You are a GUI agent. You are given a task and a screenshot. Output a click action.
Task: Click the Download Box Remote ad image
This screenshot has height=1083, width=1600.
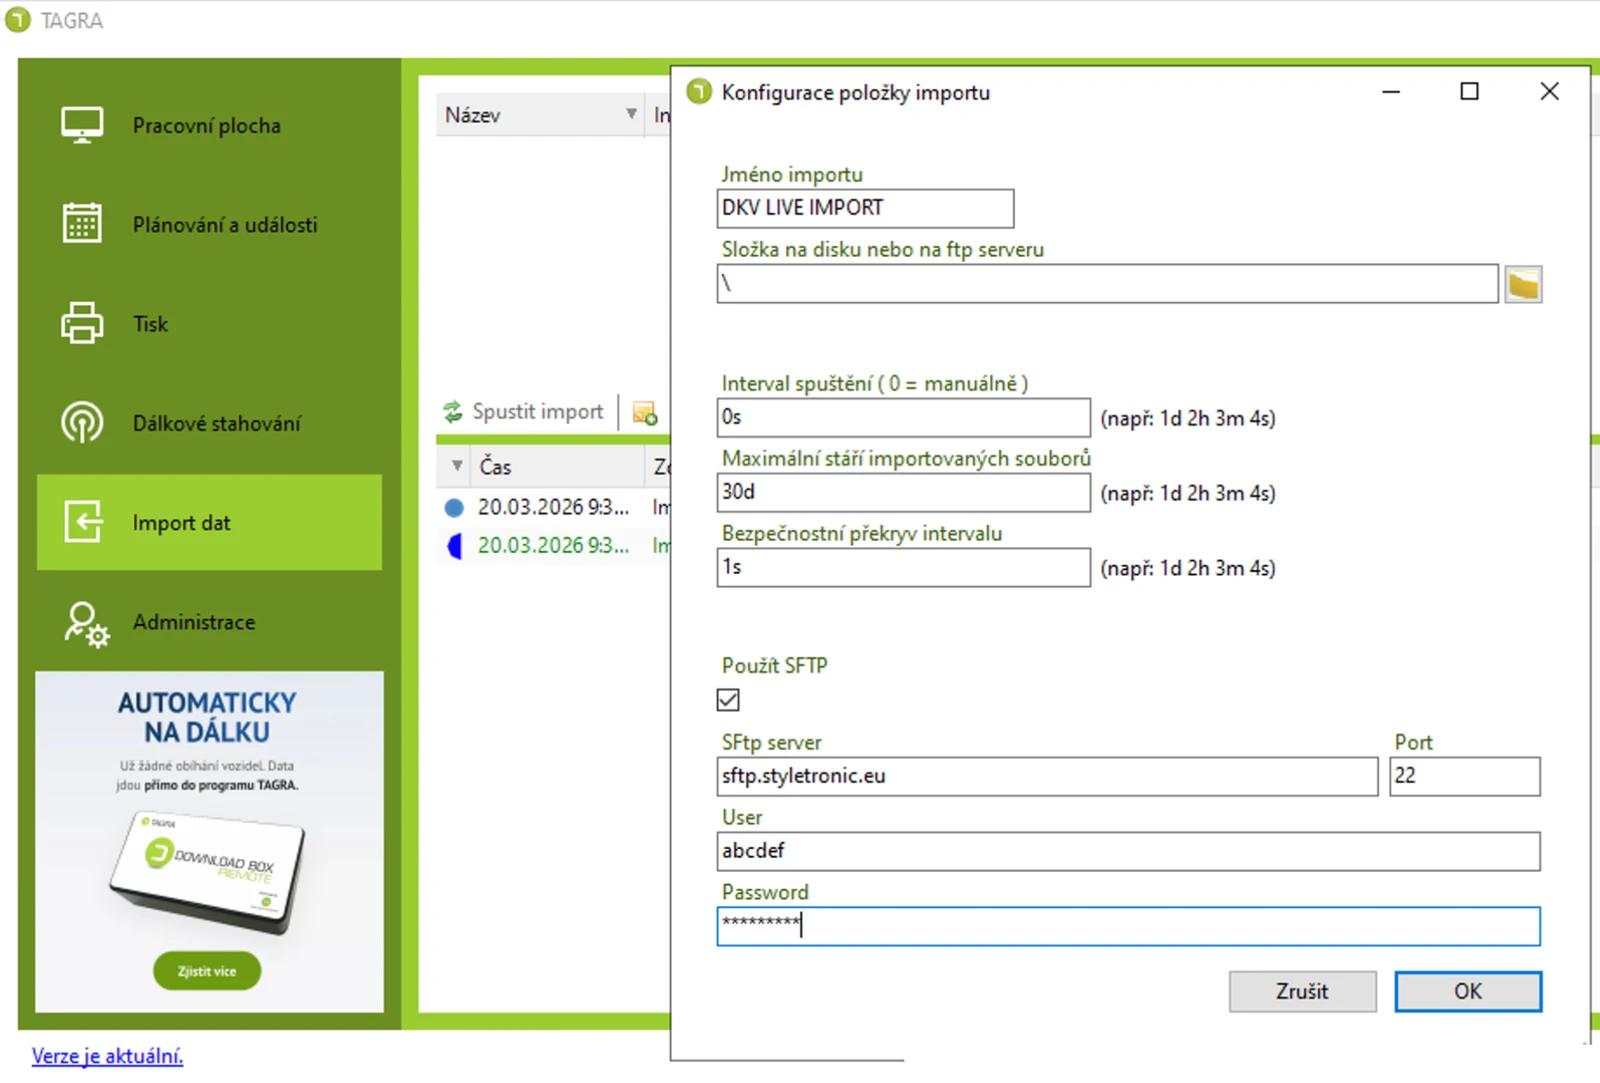coord(208,872)
